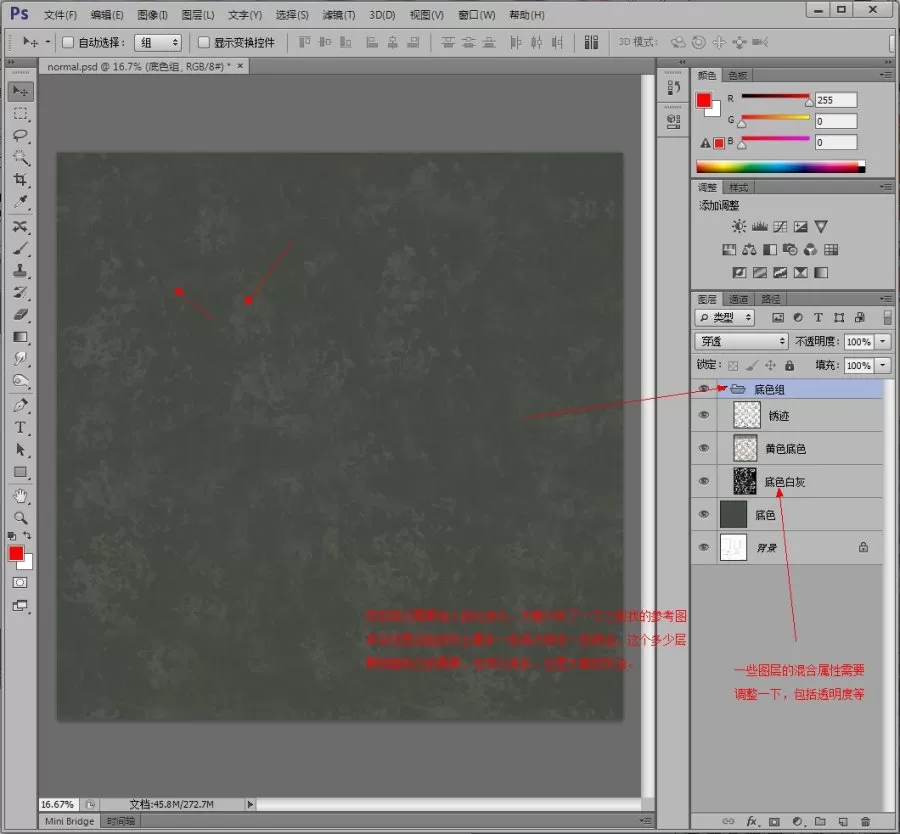This screenshot has height=834, width=900.
Task: Select the Lasso tool
Action: [21, 135]
